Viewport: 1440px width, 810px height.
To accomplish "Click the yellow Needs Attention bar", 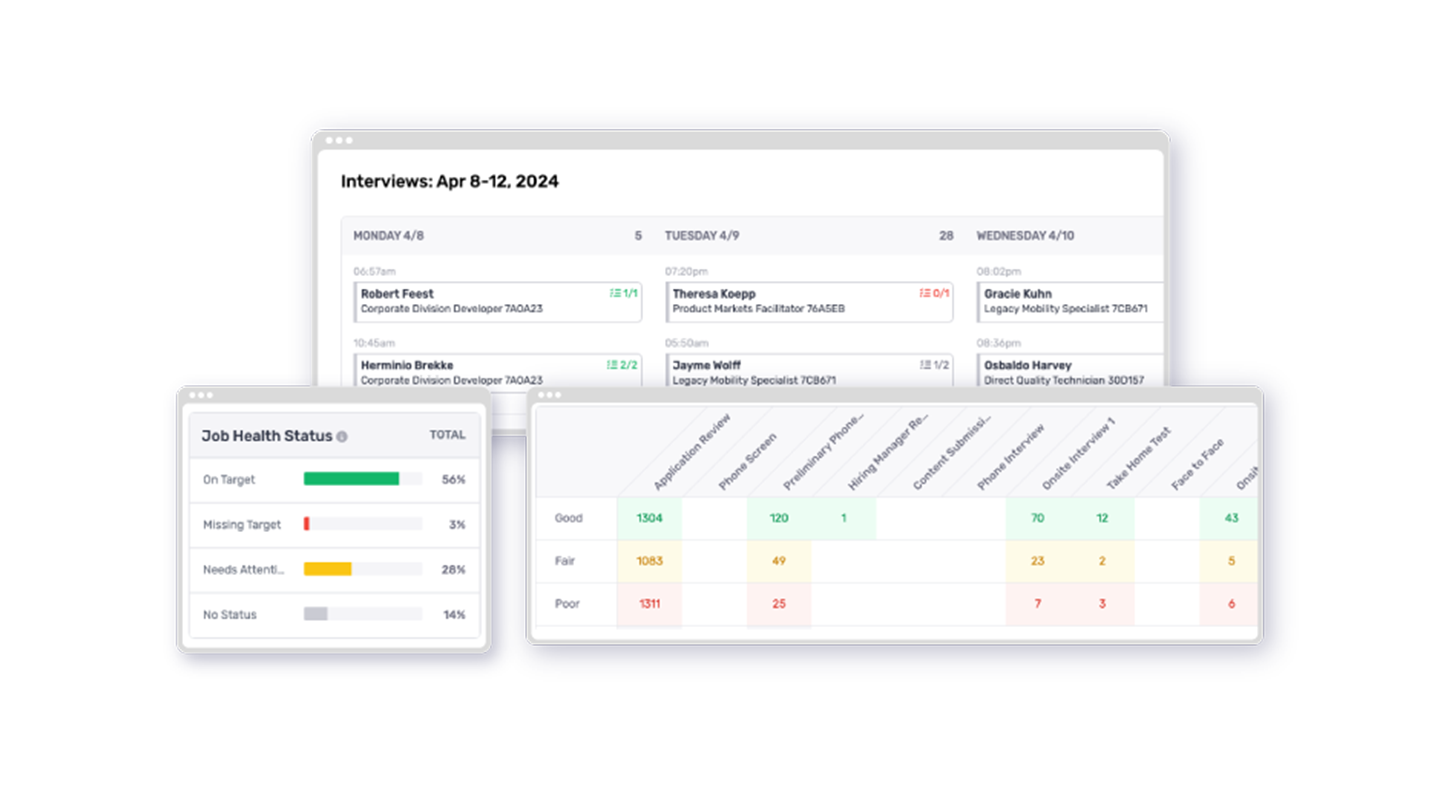I will 327,569.
